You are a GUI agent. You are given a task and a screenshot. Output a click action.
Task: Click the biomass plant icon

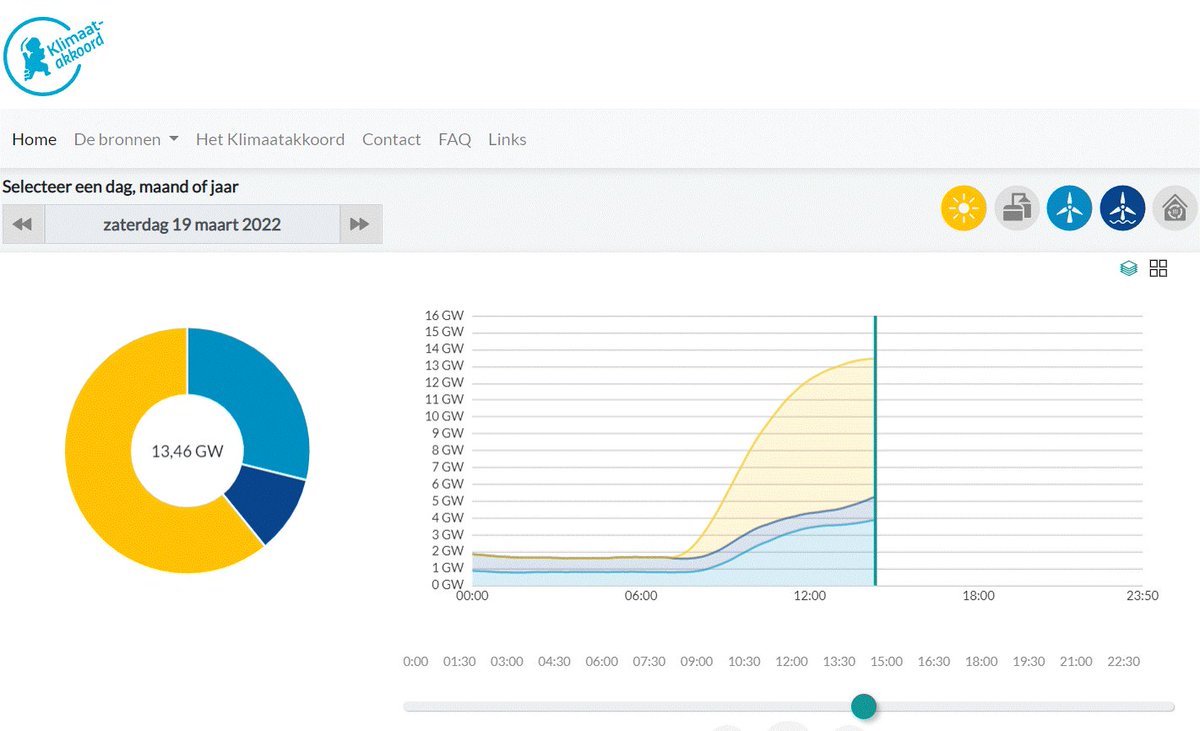click(1016, 207)
